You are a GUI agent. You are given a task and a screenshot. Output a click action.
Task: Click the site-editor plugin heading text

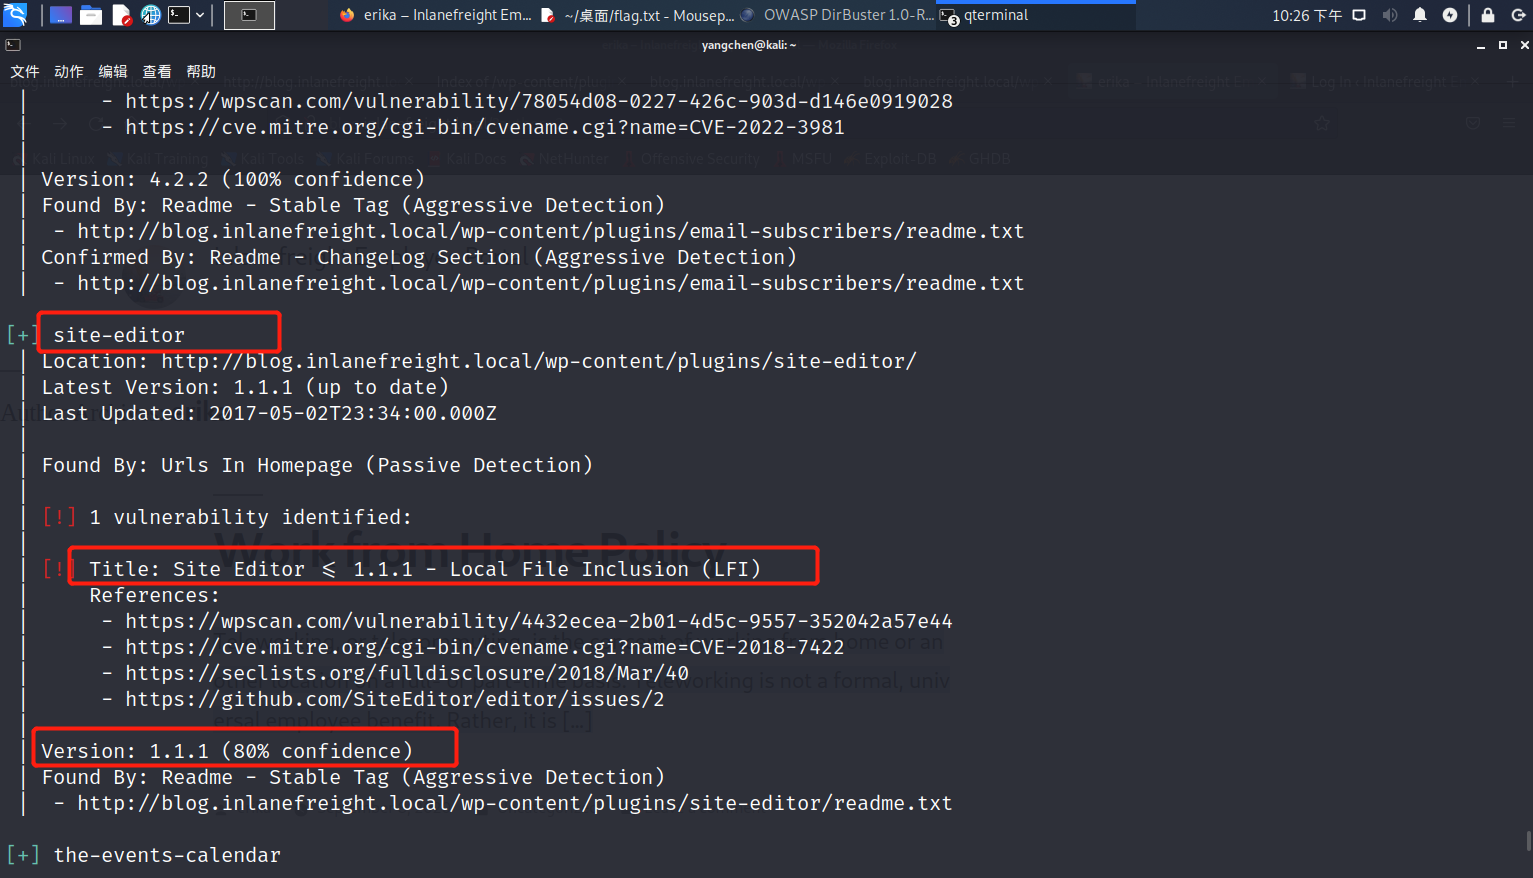(119, 335)
